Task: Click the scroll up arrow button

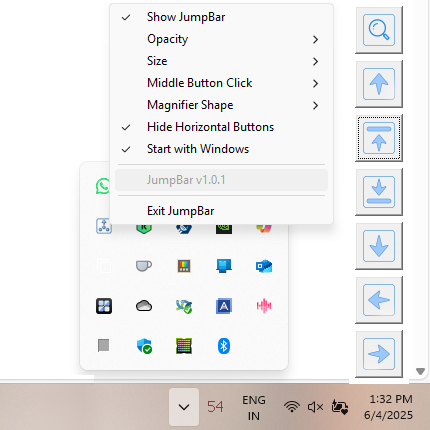Action: coord(379,84)
